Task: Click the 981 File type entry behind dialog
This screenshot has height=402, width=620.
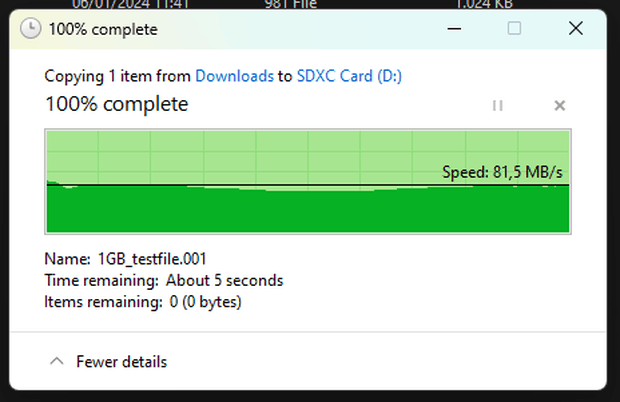Action: click(291, 4)
